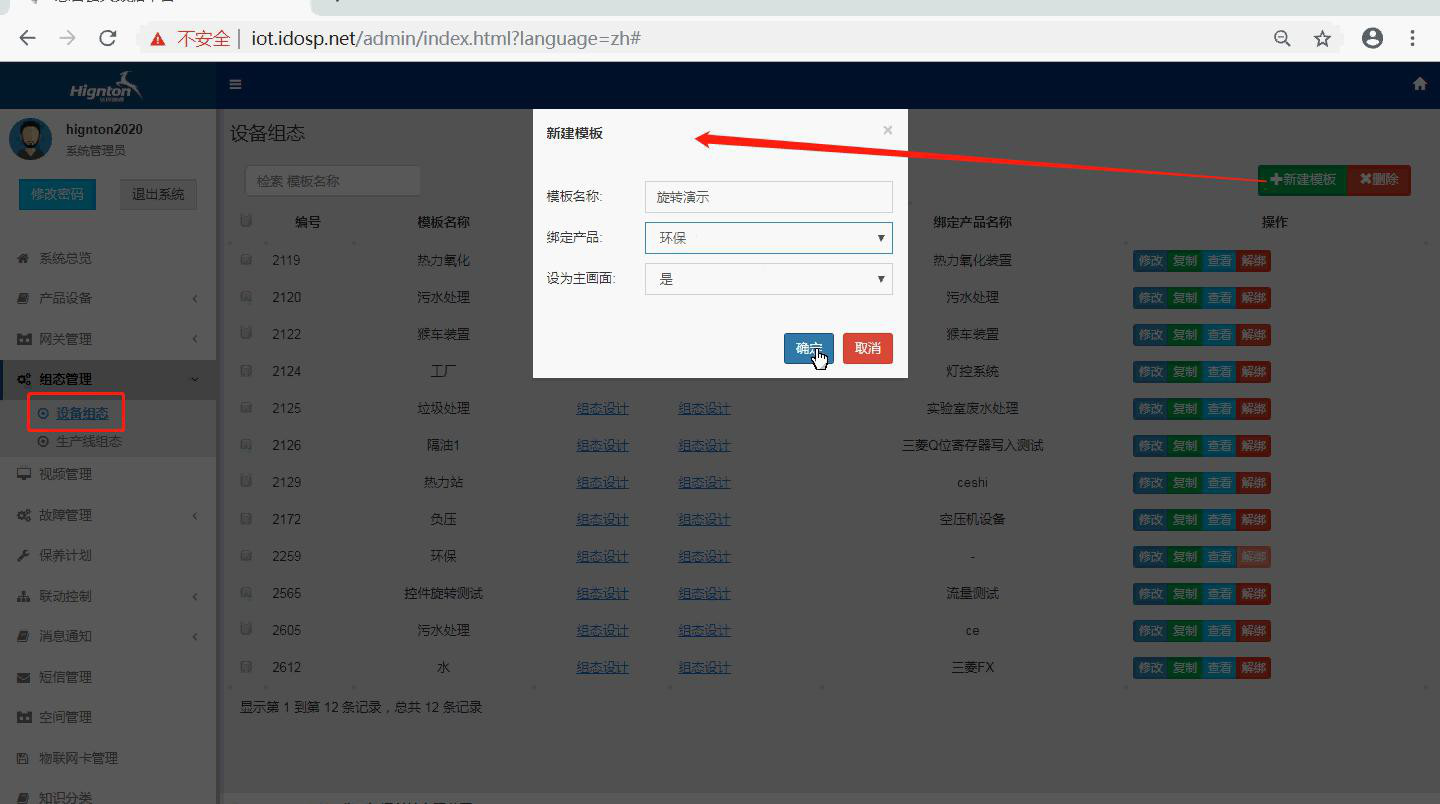Screen dimensions: 1440x804
Task: Check the row checkbox for template 2119
Action: pos(245,259)
